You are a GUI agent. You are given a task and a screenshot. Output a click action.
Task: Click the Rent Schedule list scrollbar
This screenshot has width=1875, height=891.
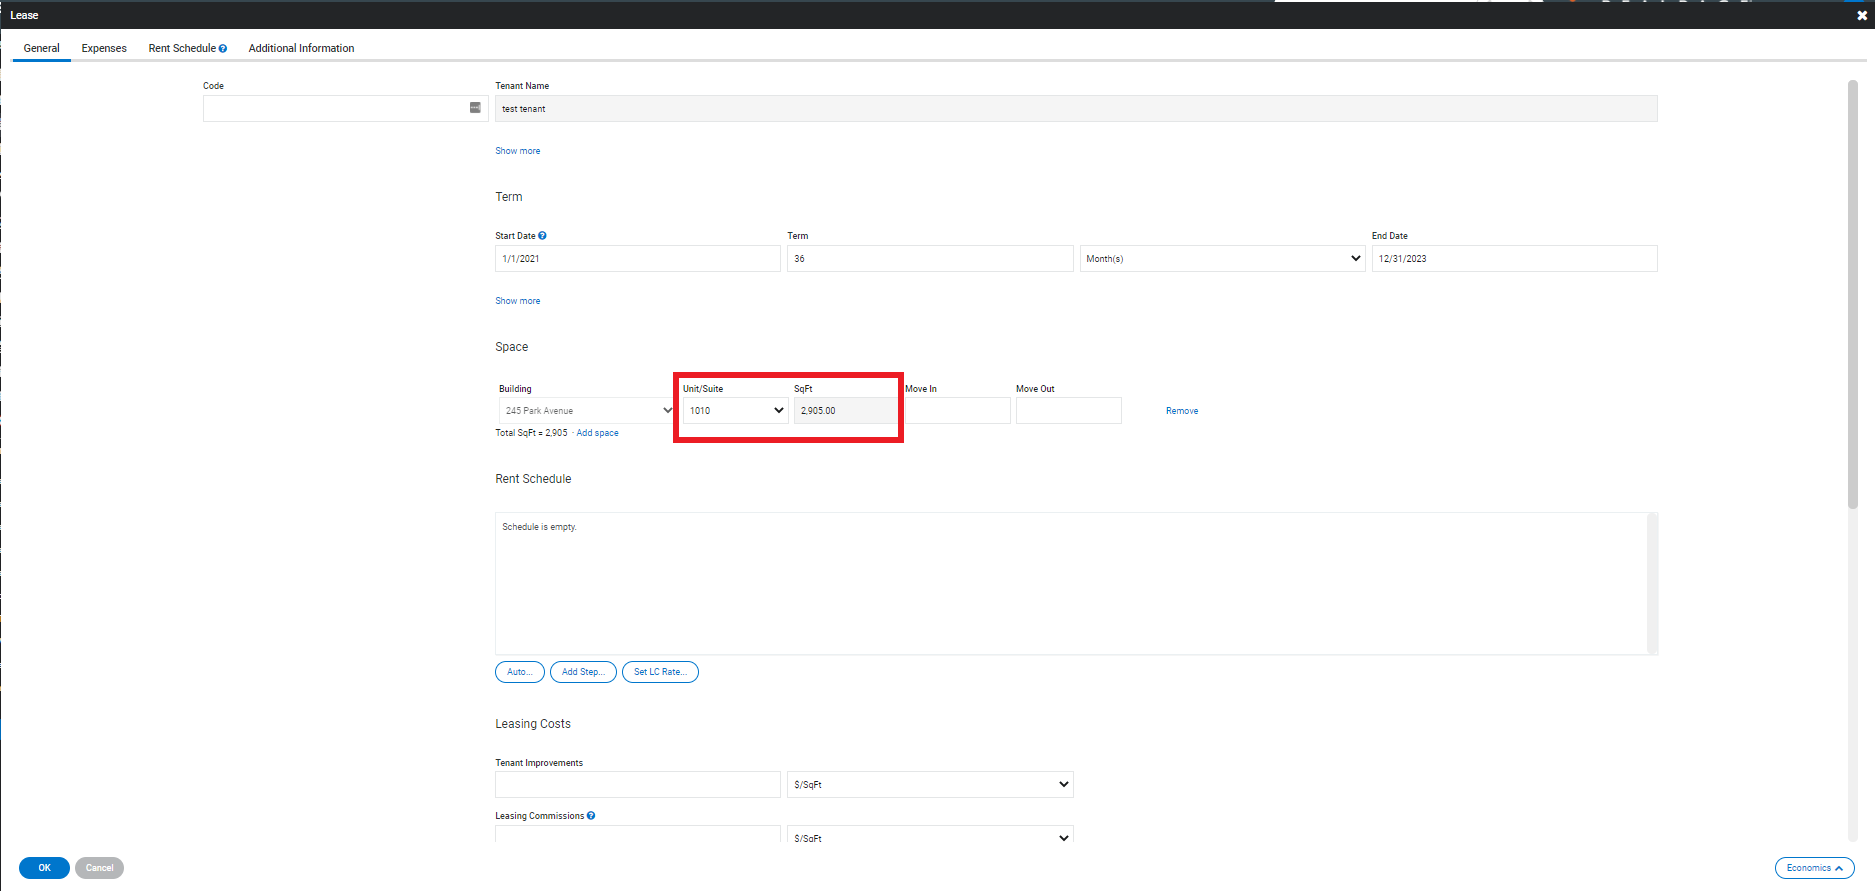tap(1652, 583)
